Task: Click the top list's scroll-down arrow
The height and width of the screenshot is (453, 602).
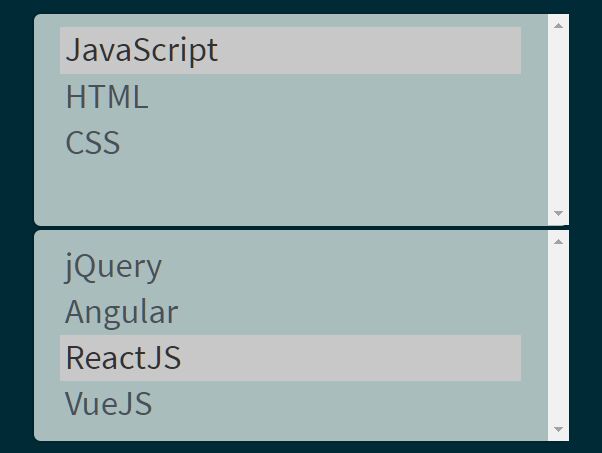Action: click(558, 213)
